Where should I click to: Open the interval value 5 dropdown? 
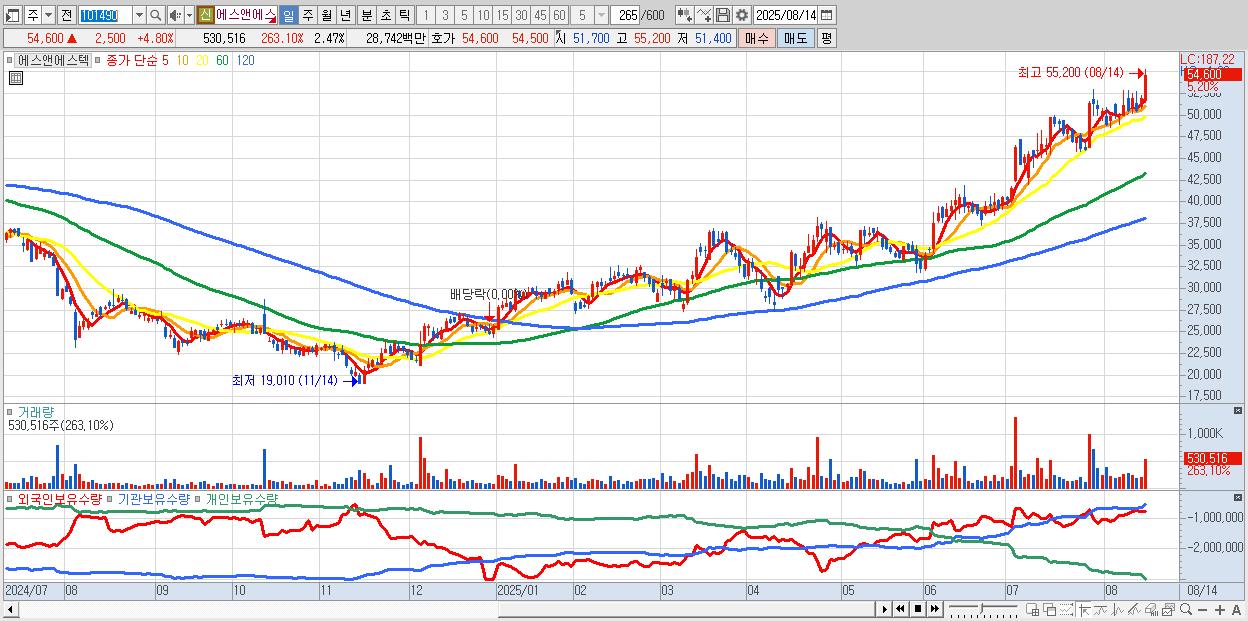coord(601,15)
